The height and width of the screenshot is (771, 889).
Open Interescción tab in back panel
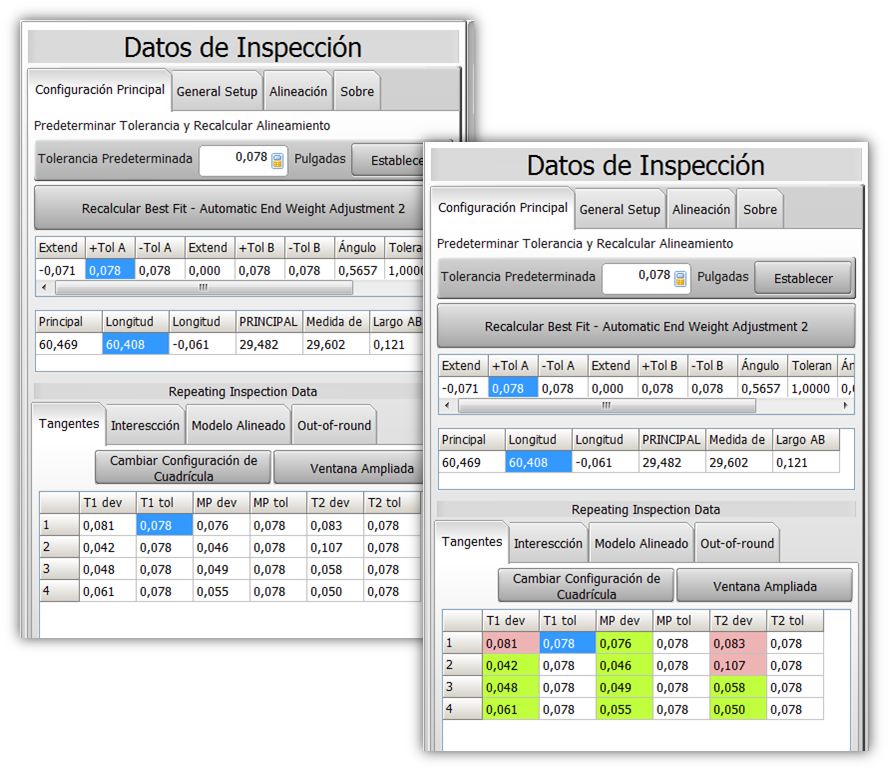click(x=145, y=425)
